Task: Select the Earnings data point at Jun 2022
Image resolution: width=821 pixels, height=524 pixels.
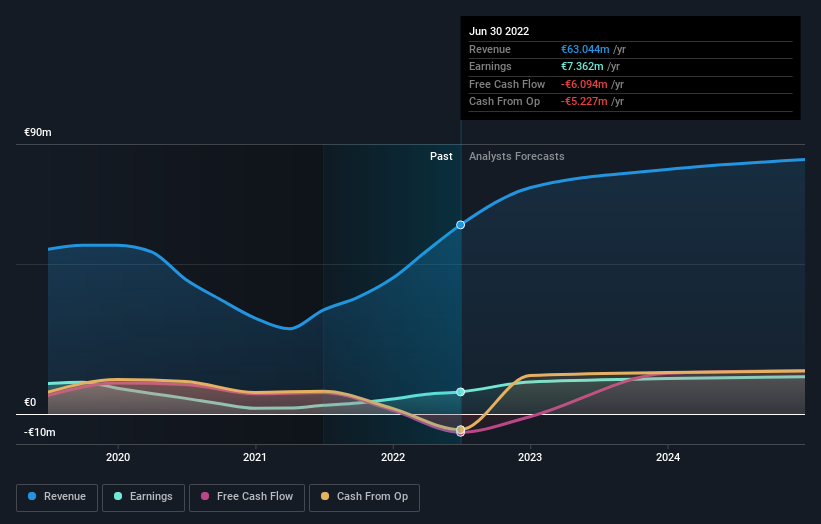Action: coord(460,392)
